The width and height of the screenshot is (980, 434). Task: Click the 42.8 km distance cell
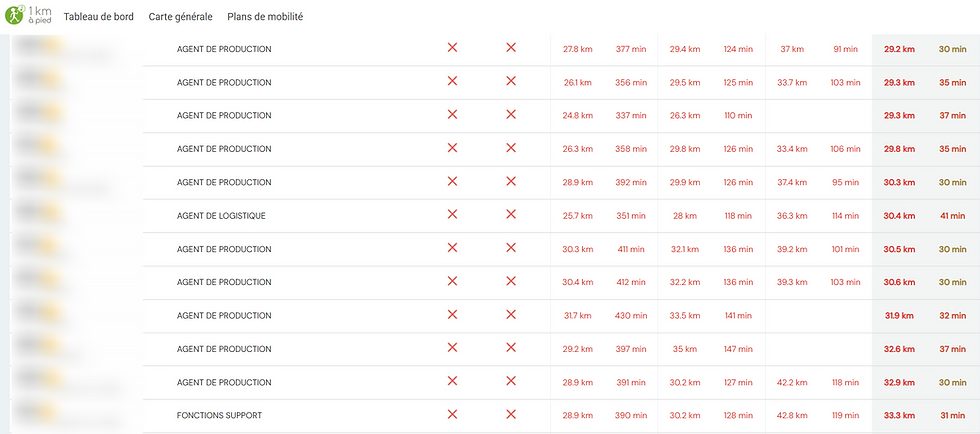coord(792,415)
